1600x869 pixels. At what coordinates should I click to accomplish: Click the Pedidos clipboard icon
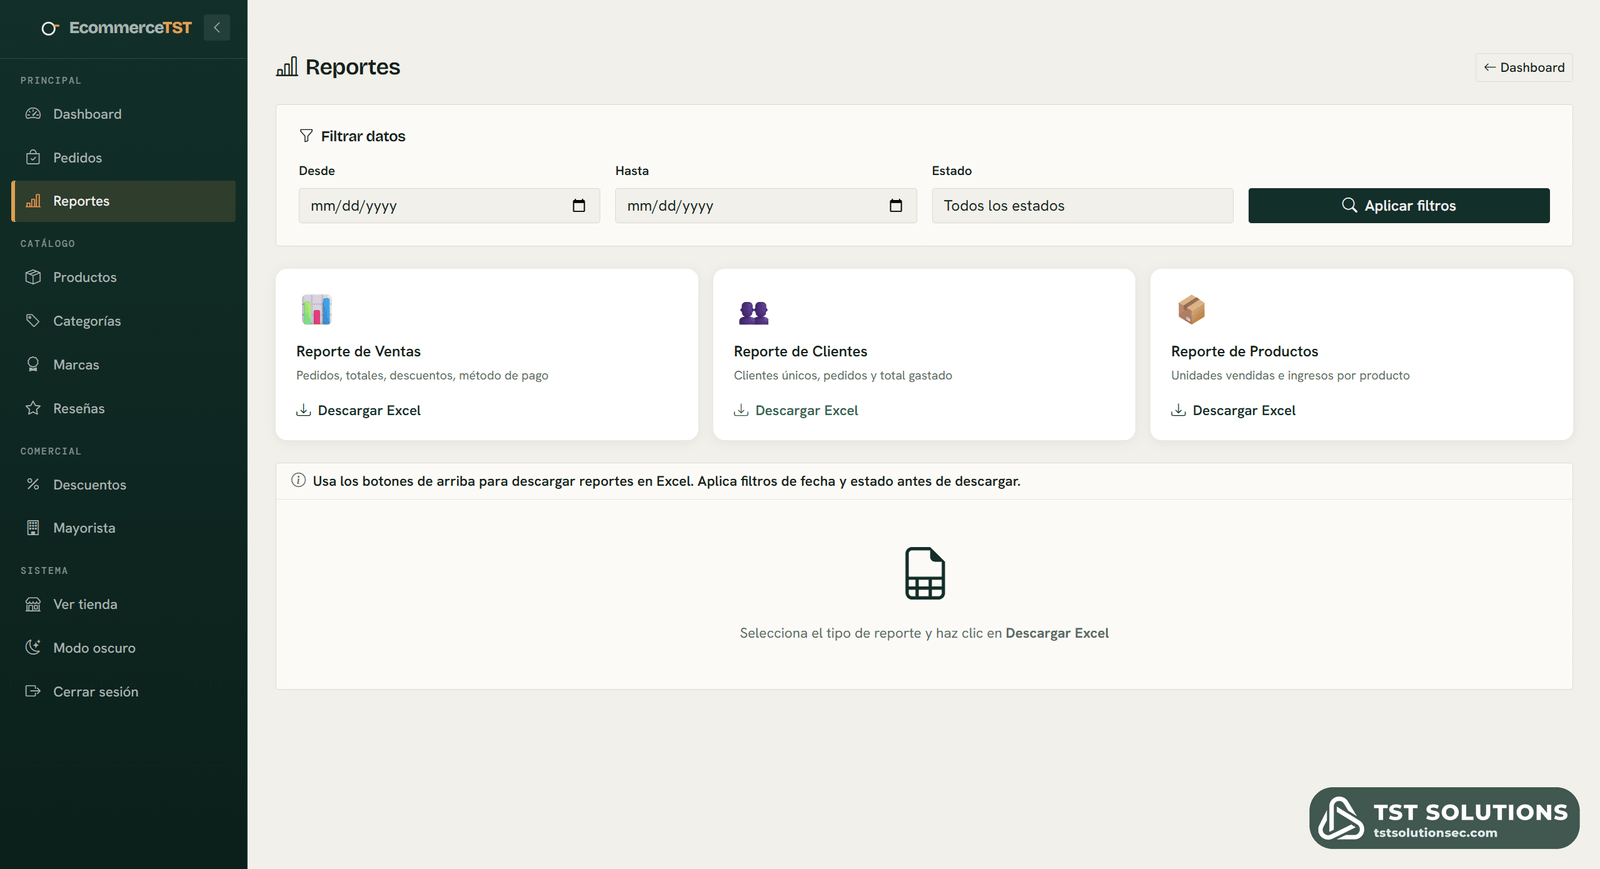33,158
